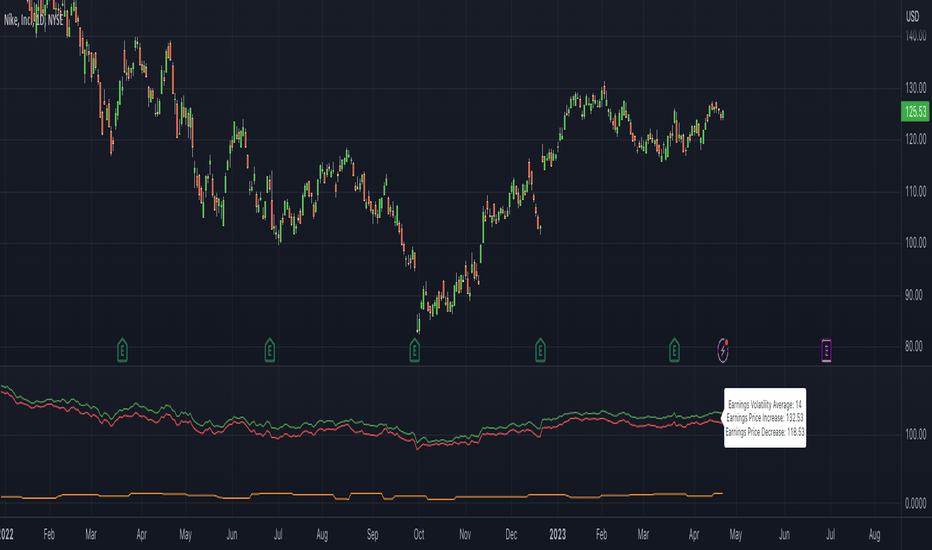Open the purple lightning news icon
The width and height of the screenshot is (932, 550).
pyautogui.click(x=723, y=350)
